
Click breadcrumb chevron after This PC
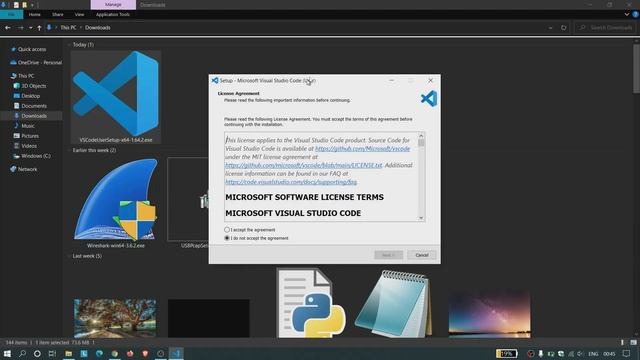[x=81, y=28]
